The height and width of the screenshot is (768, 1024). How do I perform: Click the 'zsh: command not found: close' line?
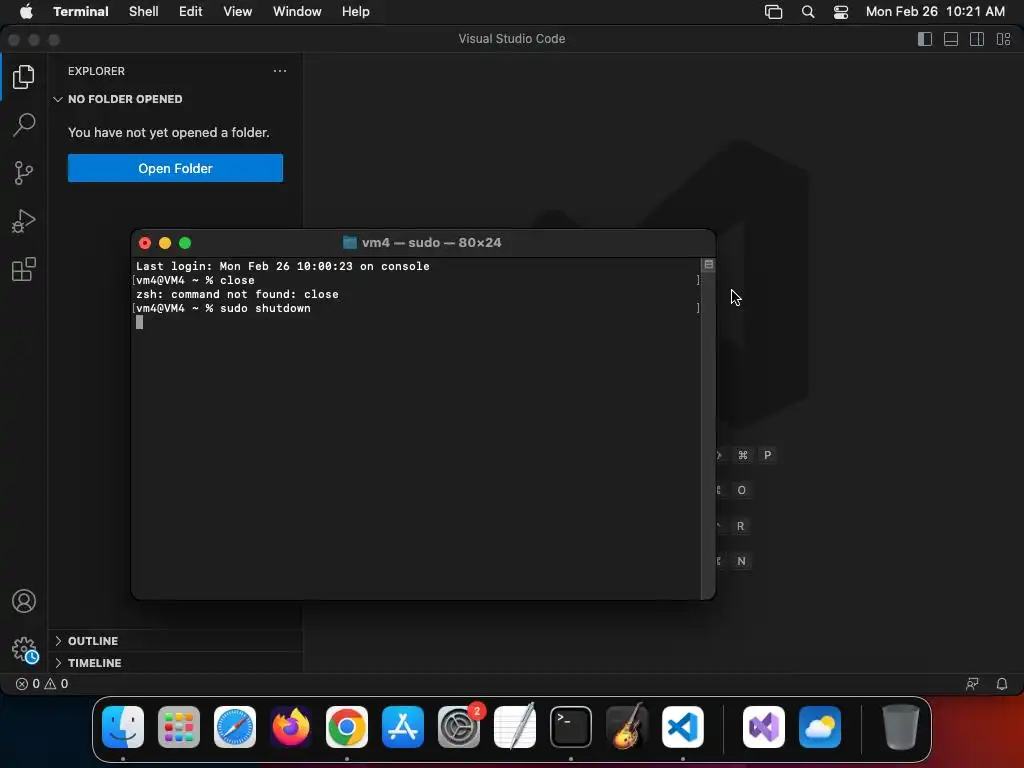click(x=237, y=295)
